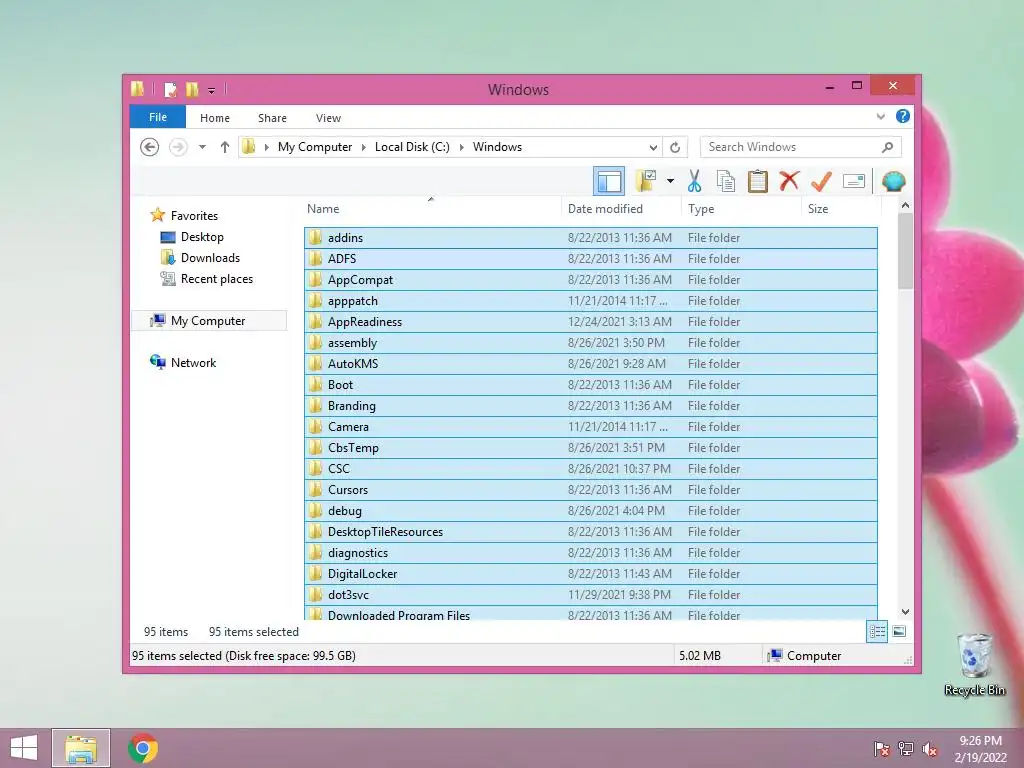Click the red X Delete icon
Viewport: 1024px width, 768px height.
tap(789, 181)
